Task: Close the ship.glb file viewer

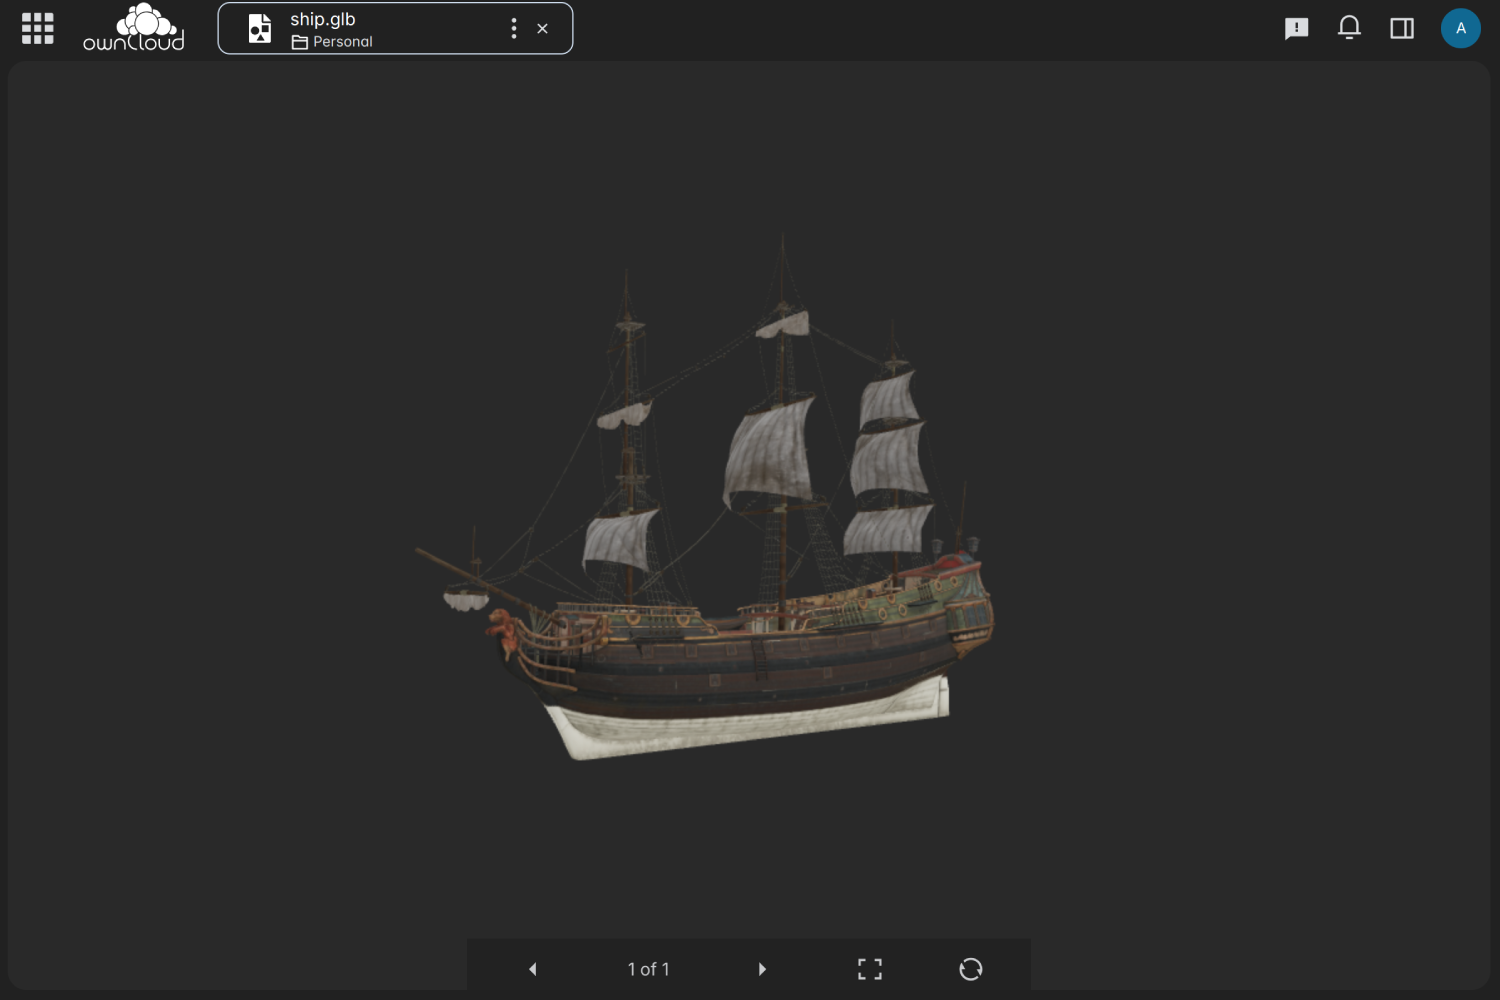Action: (542, 28)
